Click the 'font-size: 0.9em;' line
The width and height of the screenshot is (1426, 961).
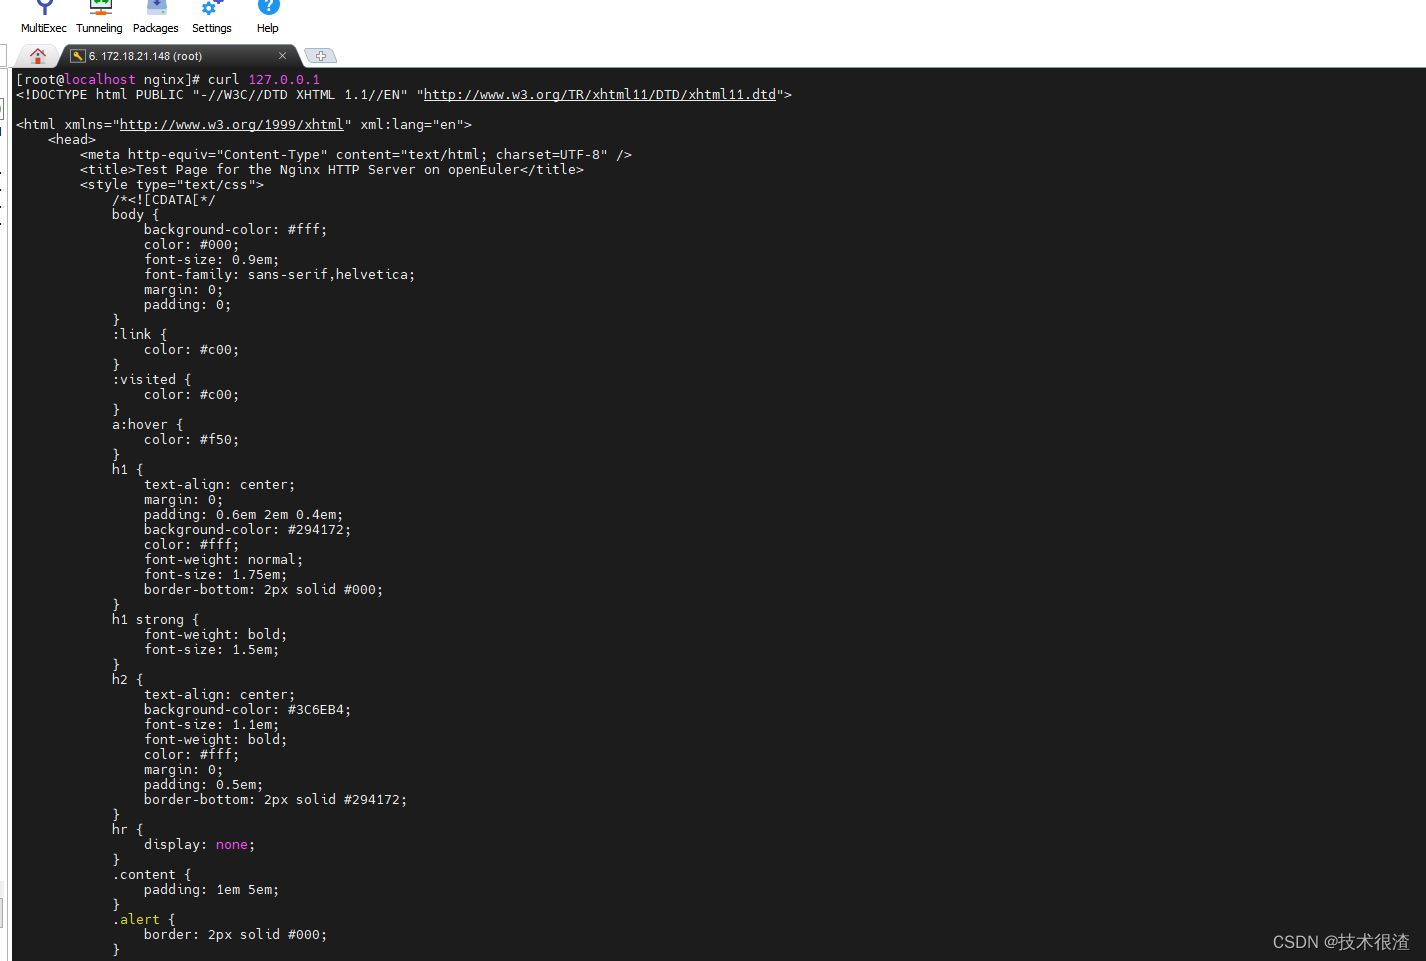(x=212, y=260)
